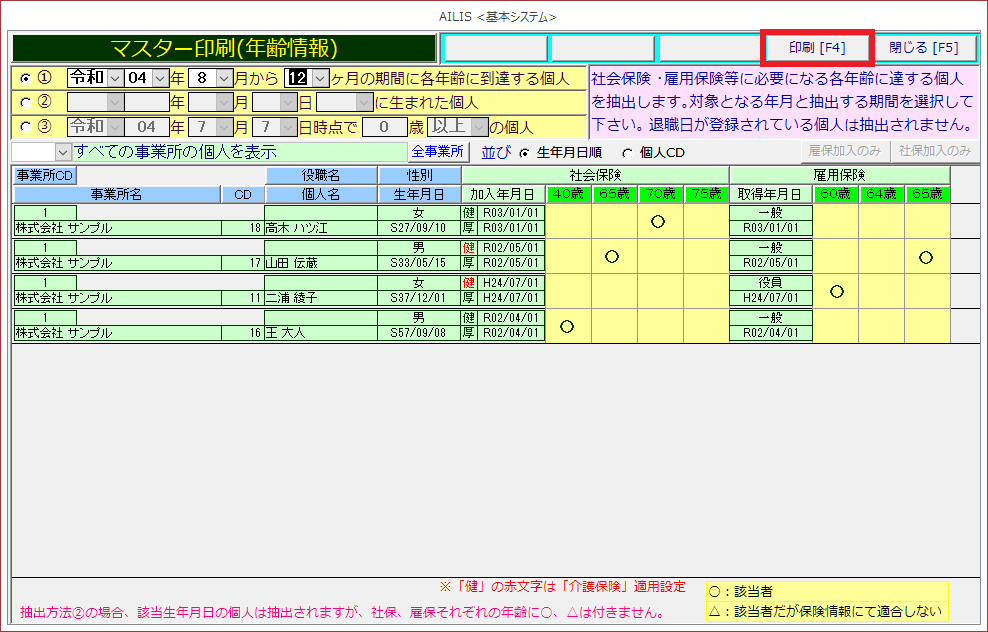Image resolution: width=988 pixels, height=632 pixels.
Task: Sort list by 個人CD radio option
Action: pyautogui.click(x=628, y=153)
